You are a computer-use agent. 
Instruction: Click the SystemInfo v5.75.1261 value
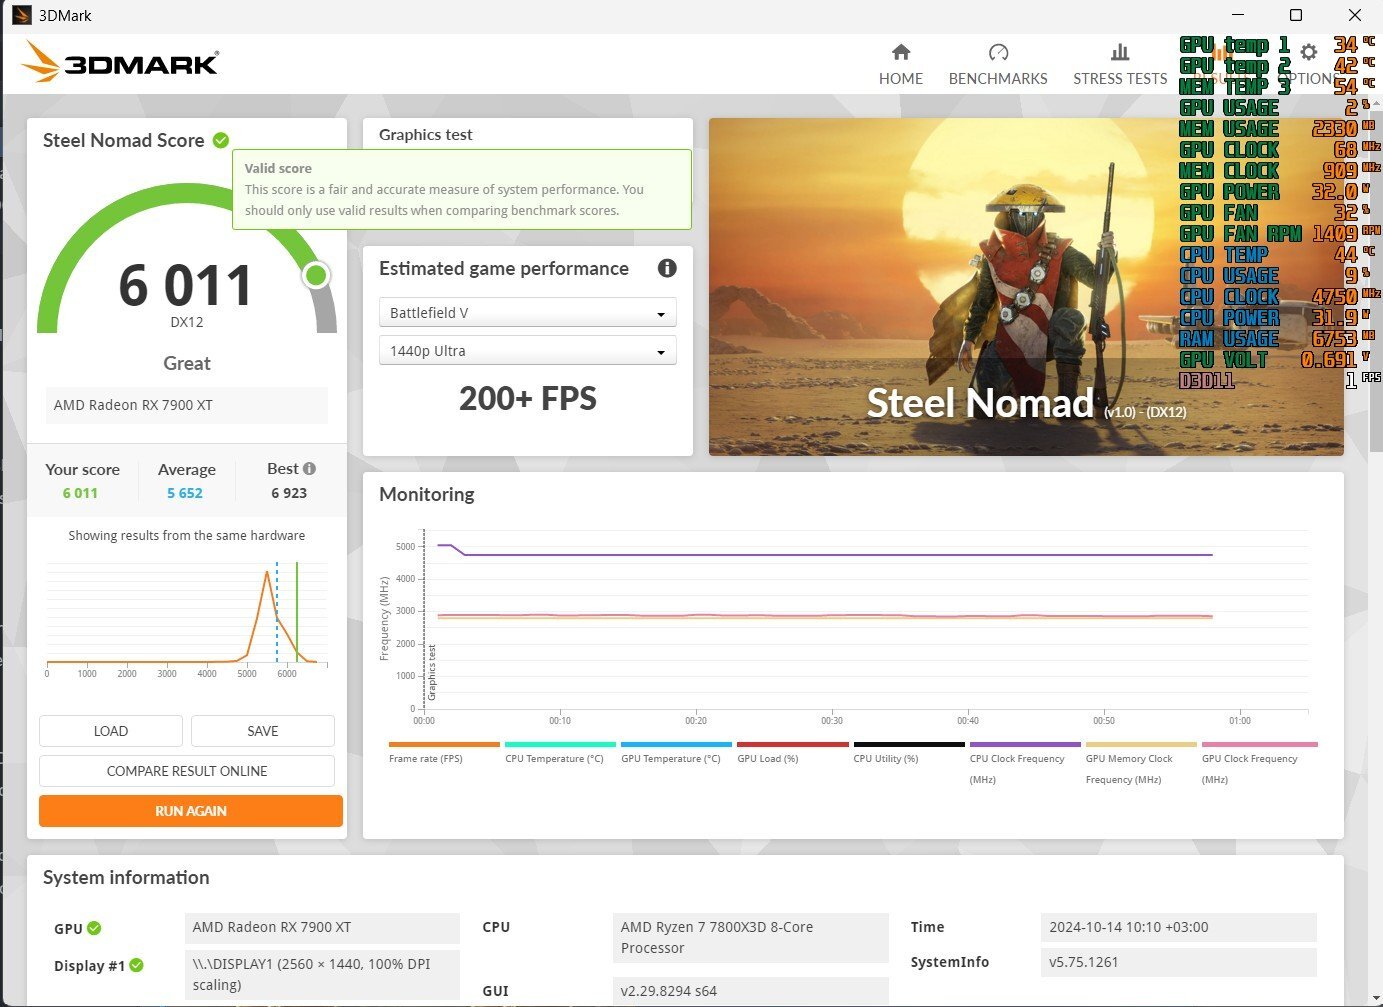(1178, 962)
